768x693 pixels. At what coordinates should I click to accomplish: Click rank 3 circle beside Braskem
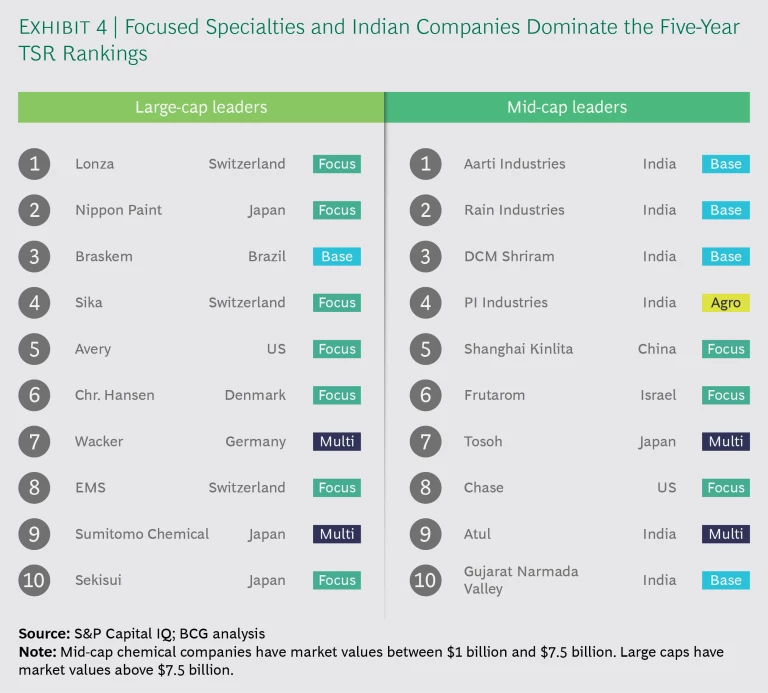[x=34, y=257]
